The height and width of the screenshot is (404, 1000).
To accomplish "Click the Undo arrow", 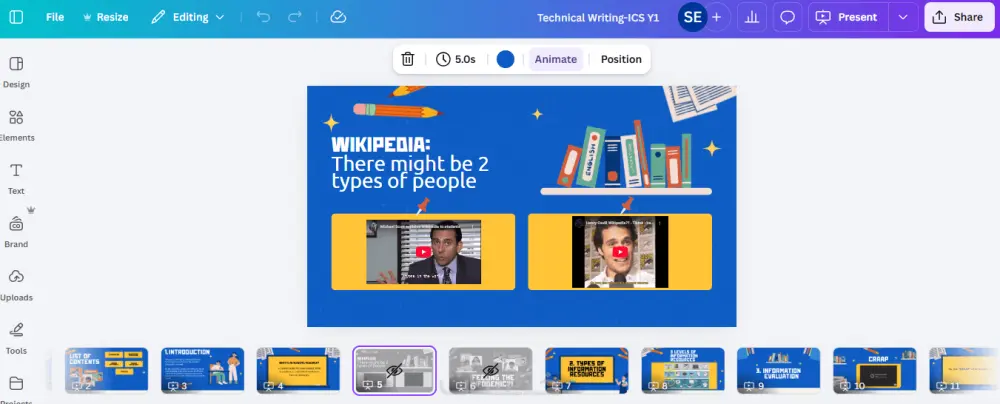I will coord(263,17).
